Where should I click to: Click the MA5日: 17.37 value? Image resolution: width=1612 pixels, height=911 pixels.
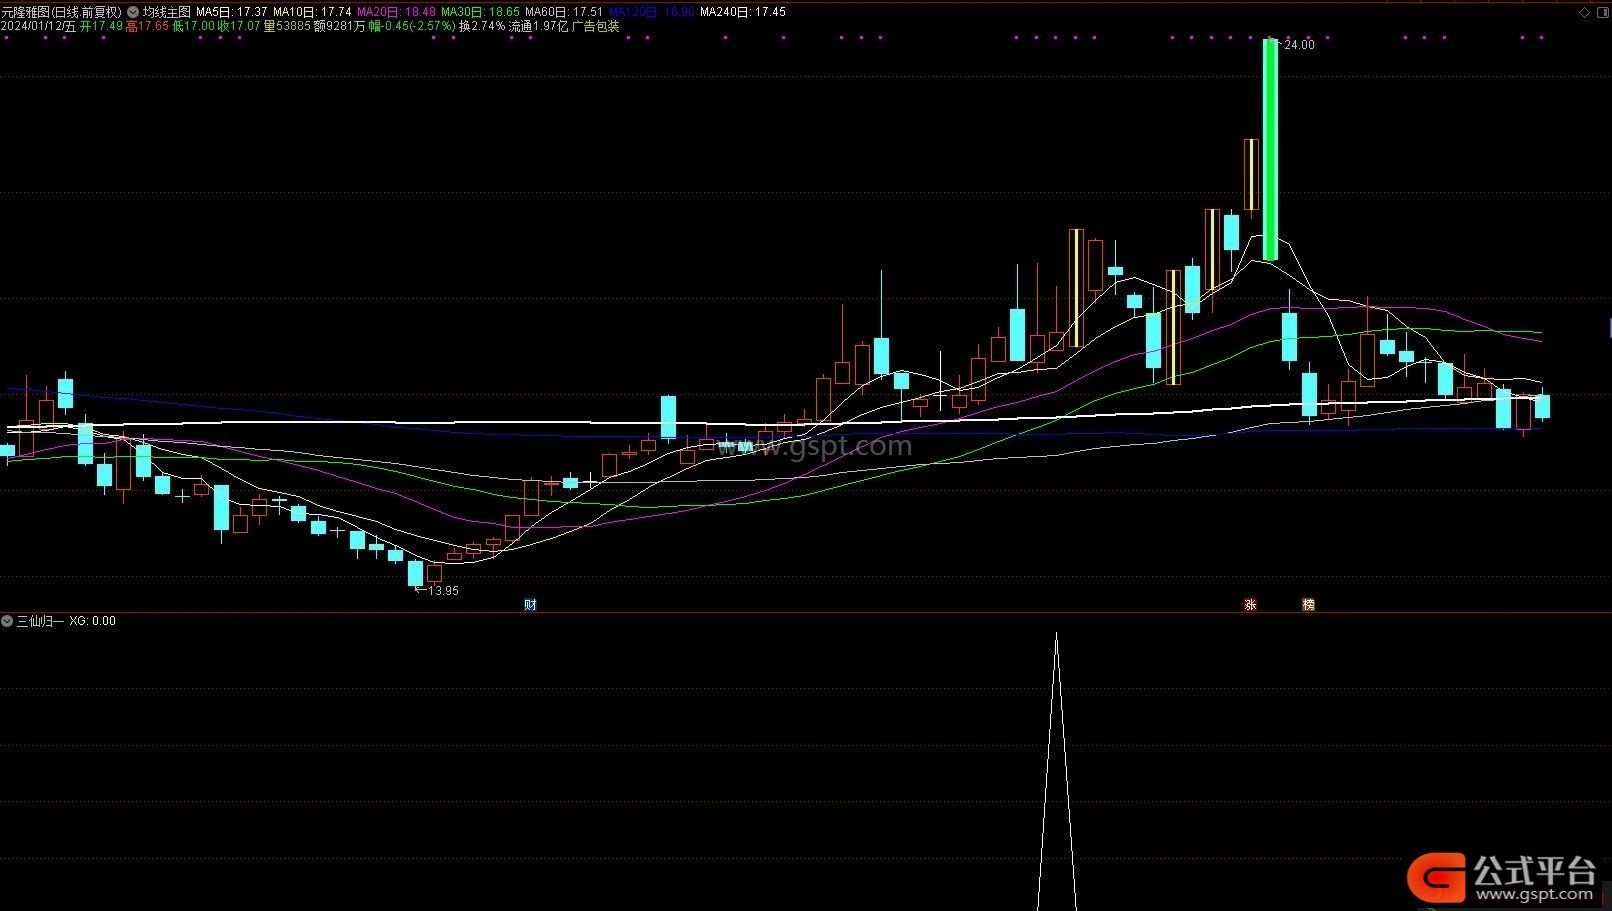click(232, 12)
